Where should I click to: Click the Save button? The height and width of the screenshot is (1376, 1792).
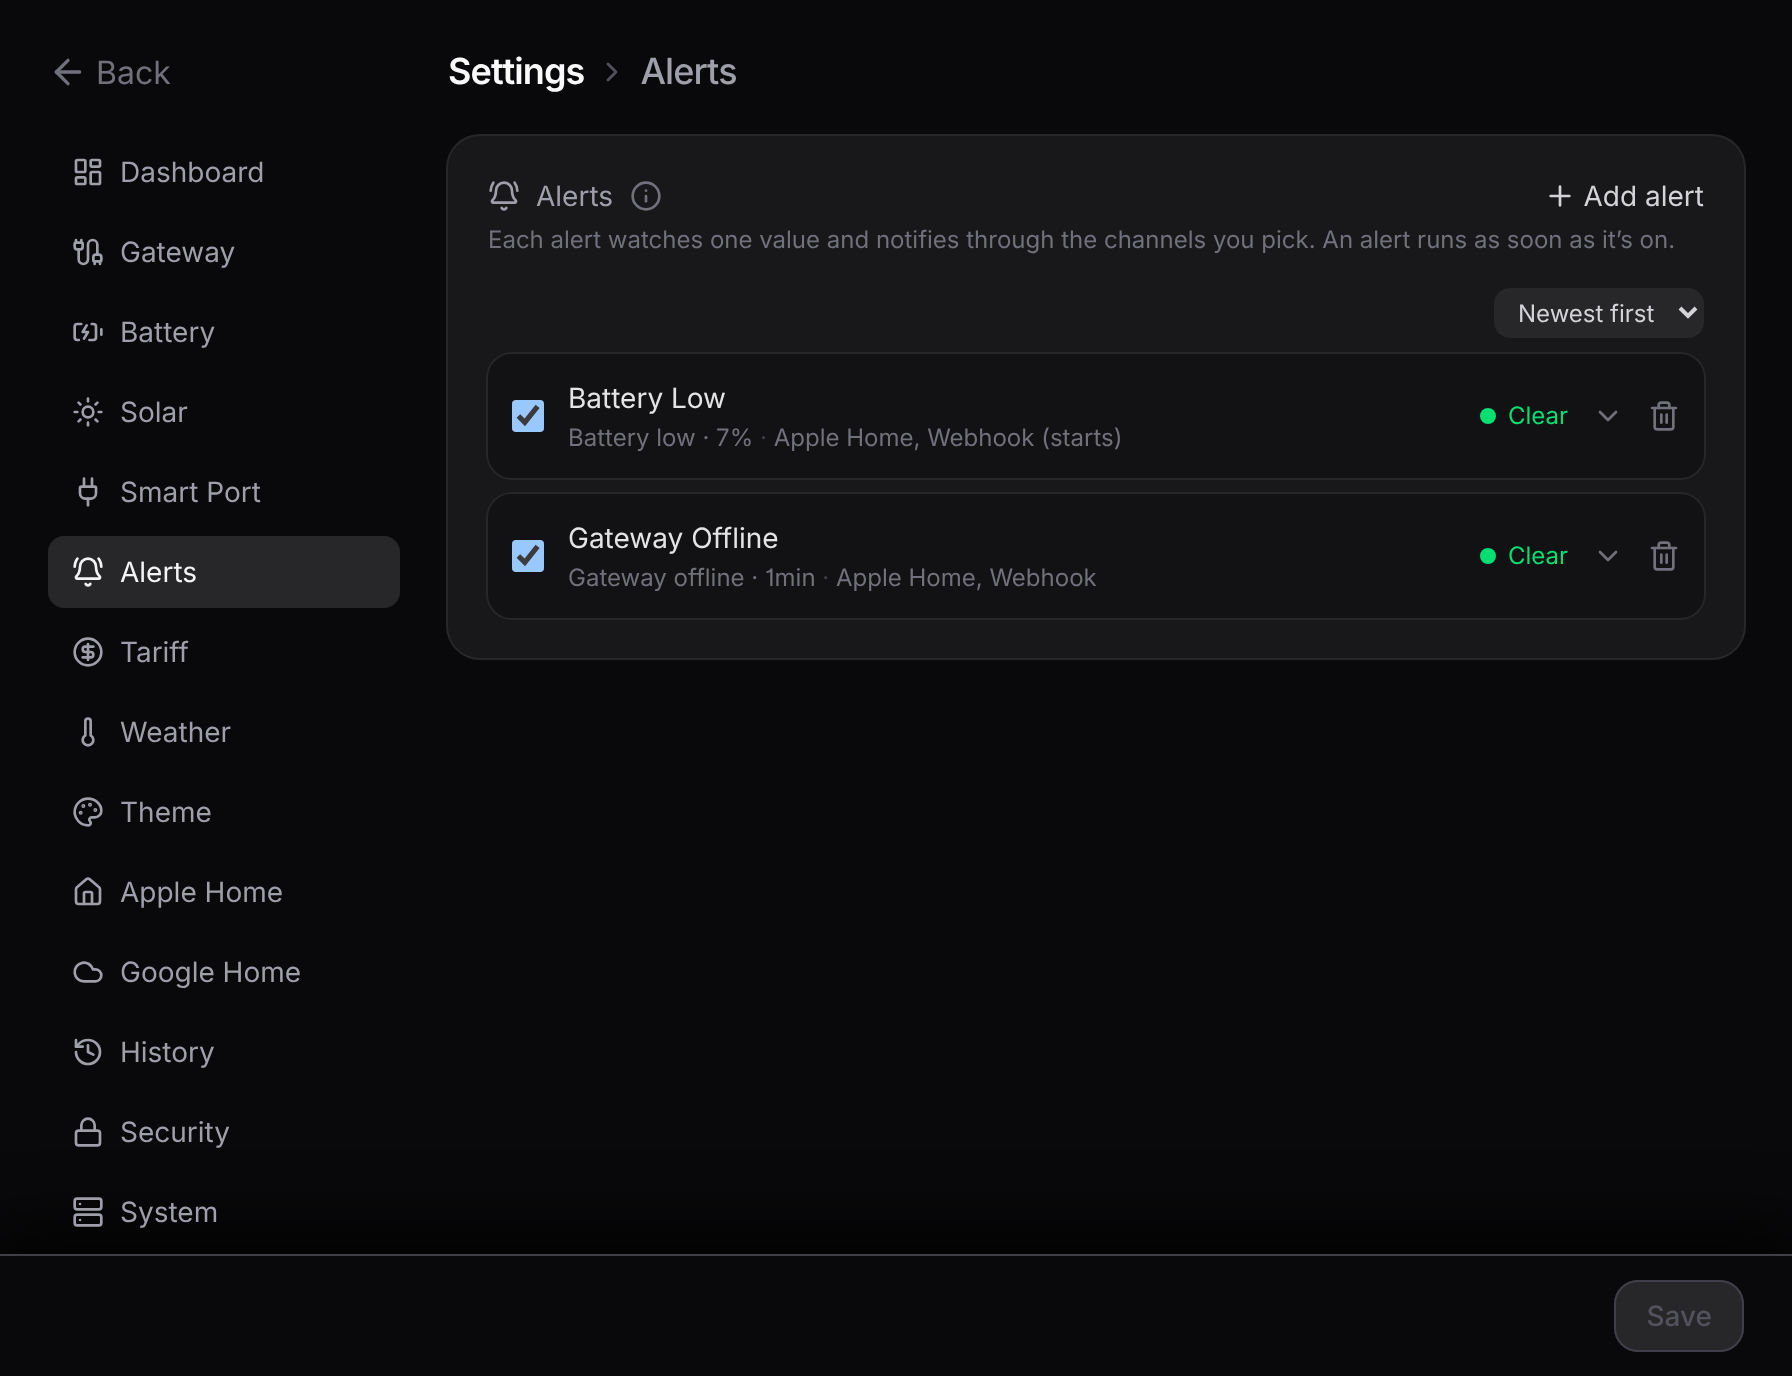[x=1679, y=1316]
